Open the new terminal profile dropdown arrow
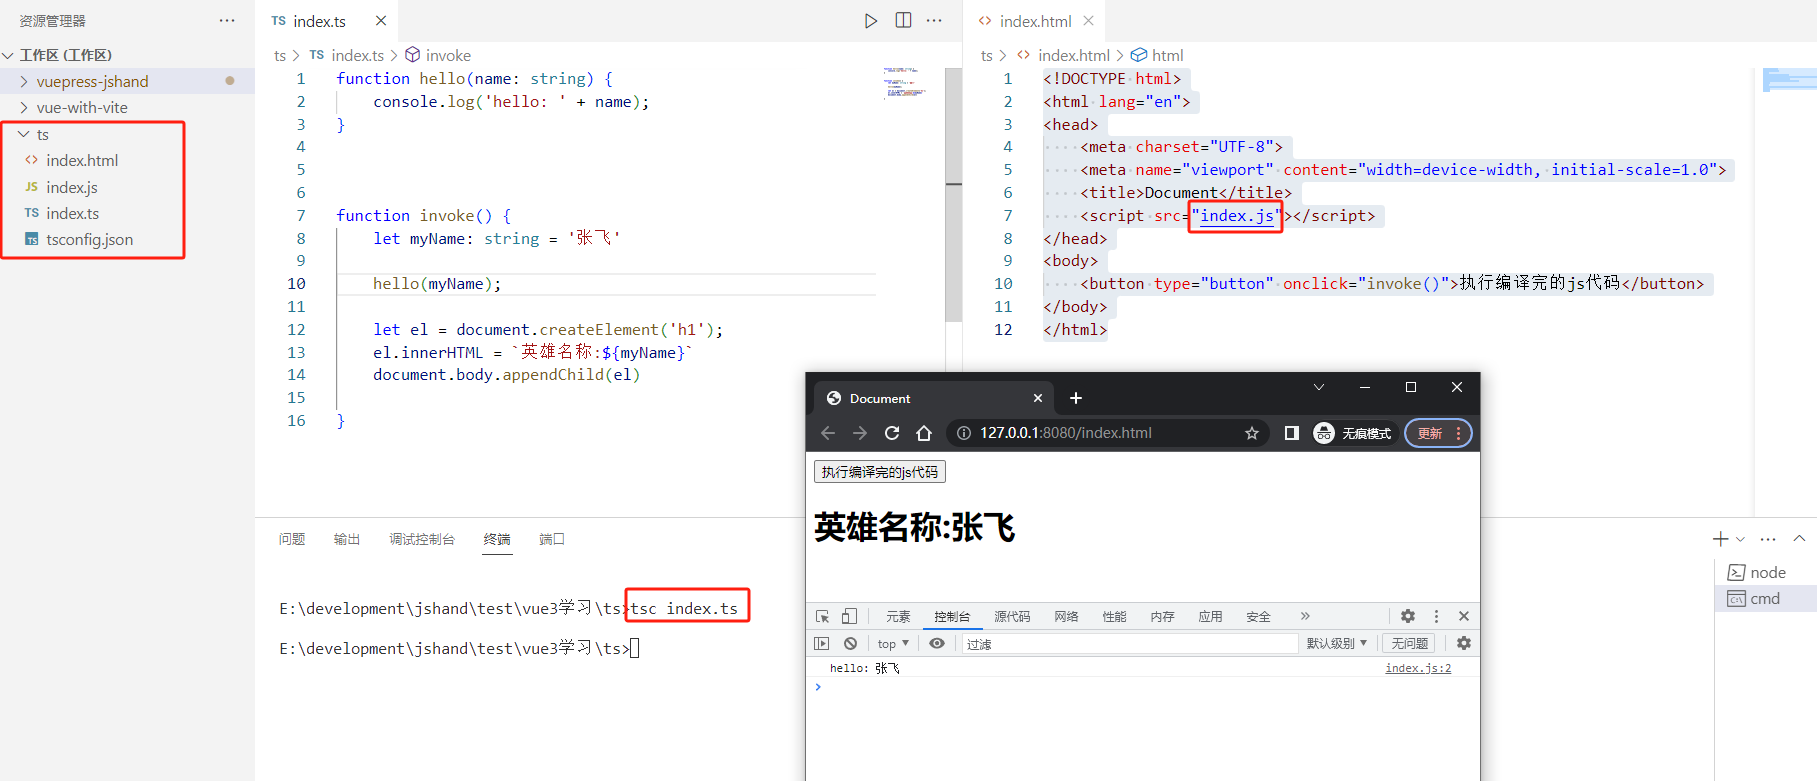 click(1741, 539)
